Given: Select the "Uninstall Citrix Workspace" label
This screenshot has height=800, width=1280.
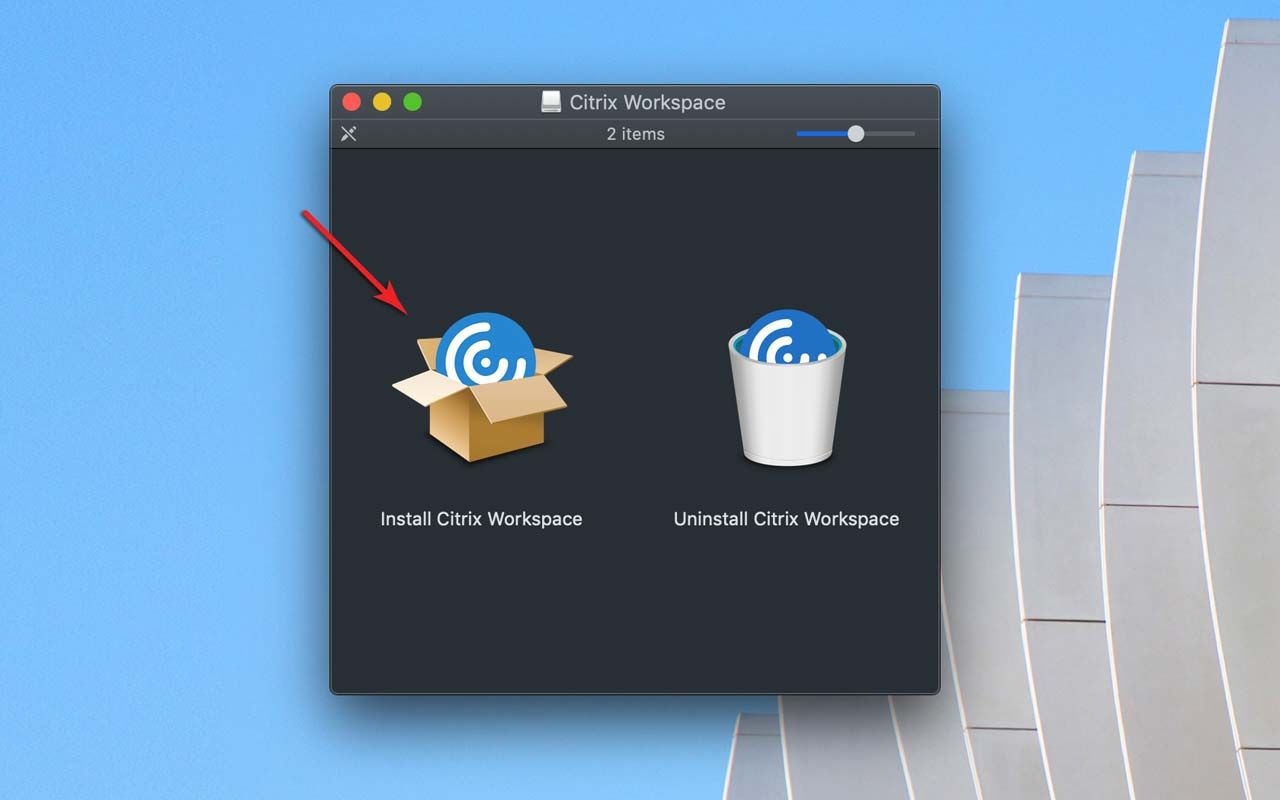Looking at the screenshot, I should click(786, 519).
